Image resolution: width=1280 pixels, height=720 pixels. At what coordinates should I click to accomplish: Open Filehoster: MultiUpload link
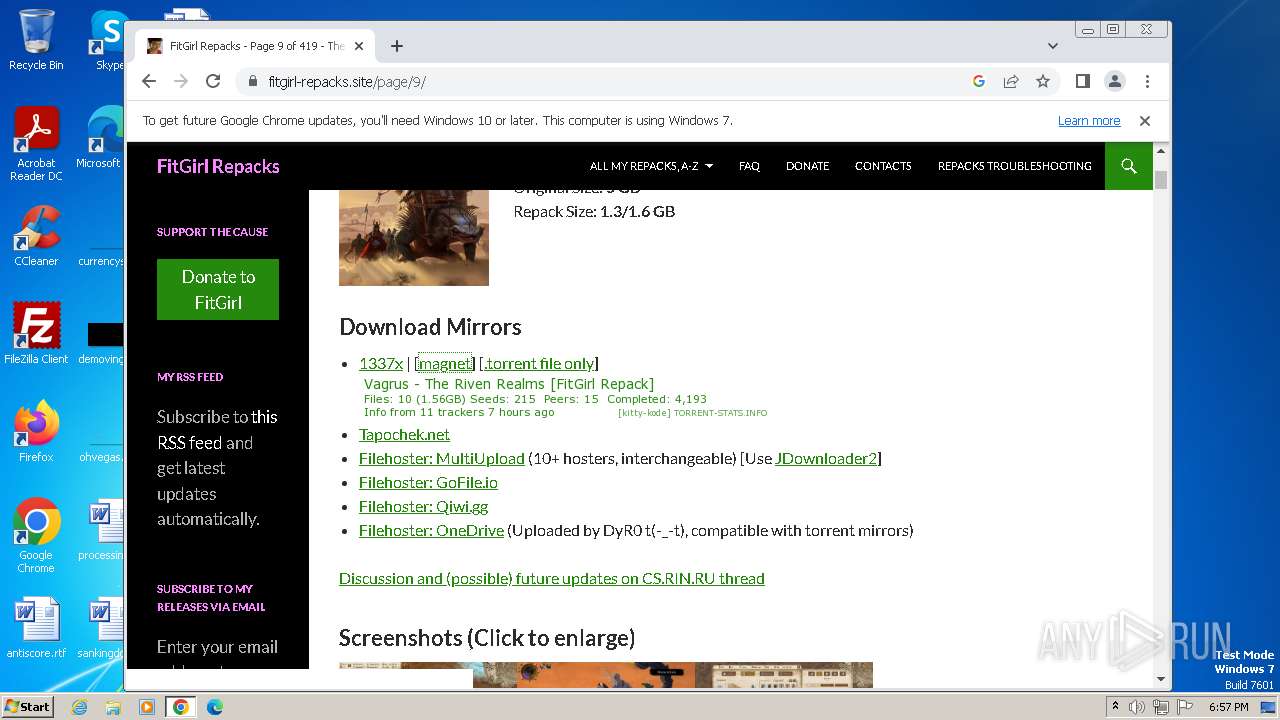click(441, 458)
